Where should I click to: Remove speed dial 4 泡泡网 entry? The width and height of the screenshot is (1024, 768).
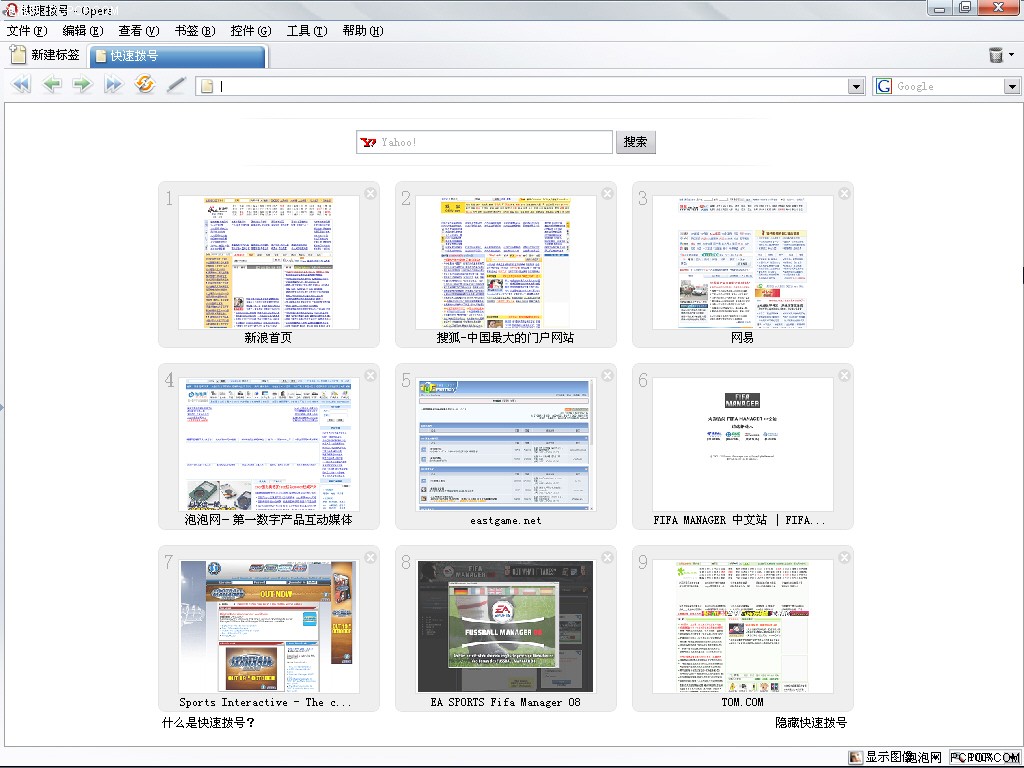[x=370, y=376]
